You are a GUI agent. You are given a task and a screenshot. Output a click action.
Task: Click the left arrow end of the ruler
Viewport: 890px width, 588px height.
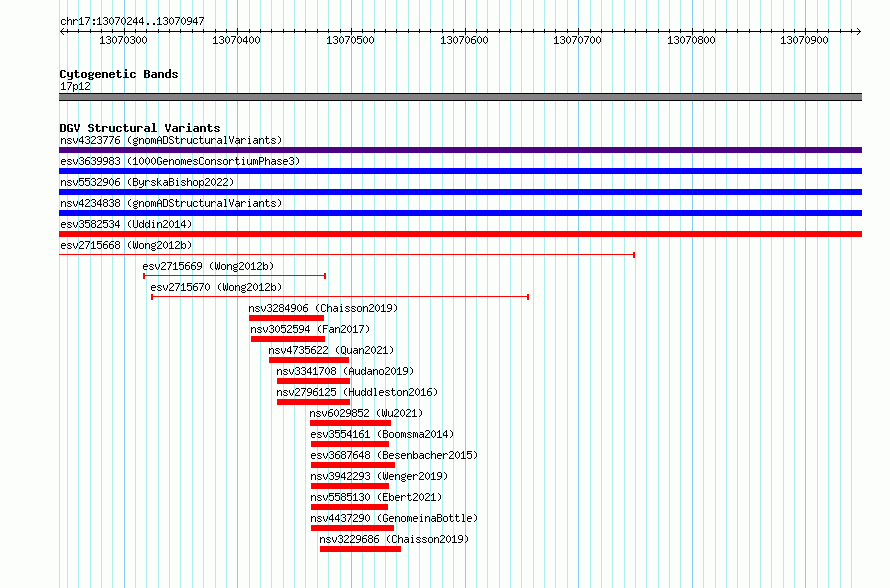point(62,31)
